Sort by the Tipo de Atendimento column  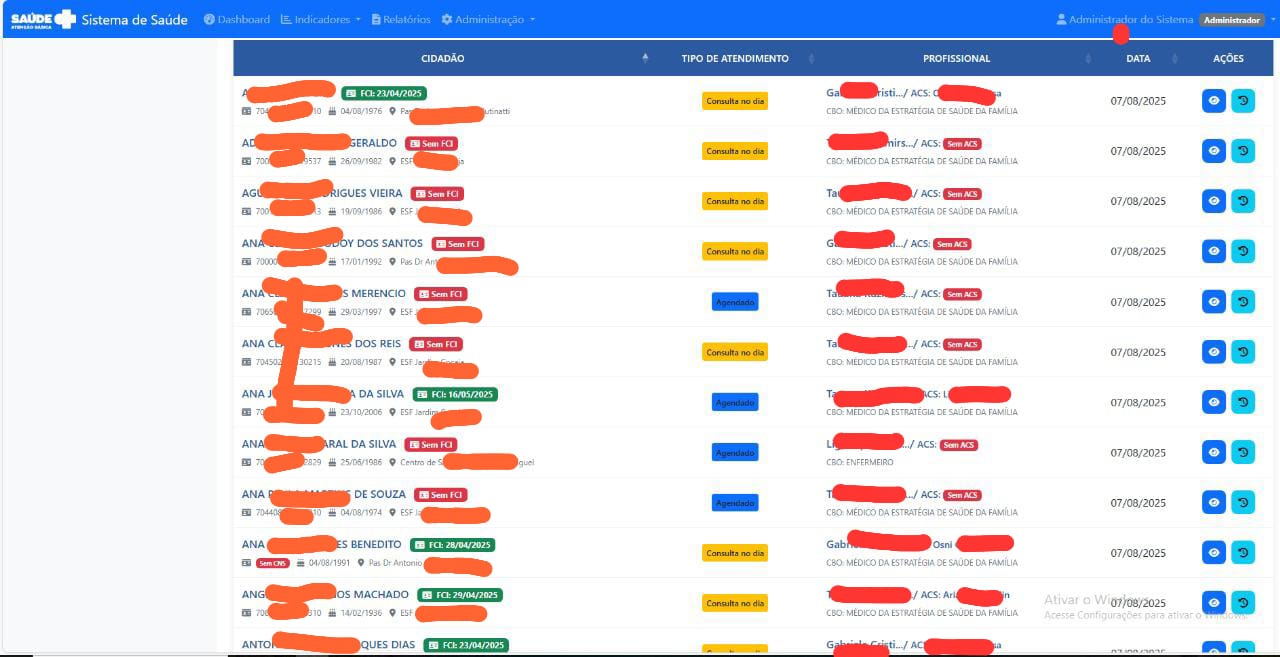click(x=735, y=59)
